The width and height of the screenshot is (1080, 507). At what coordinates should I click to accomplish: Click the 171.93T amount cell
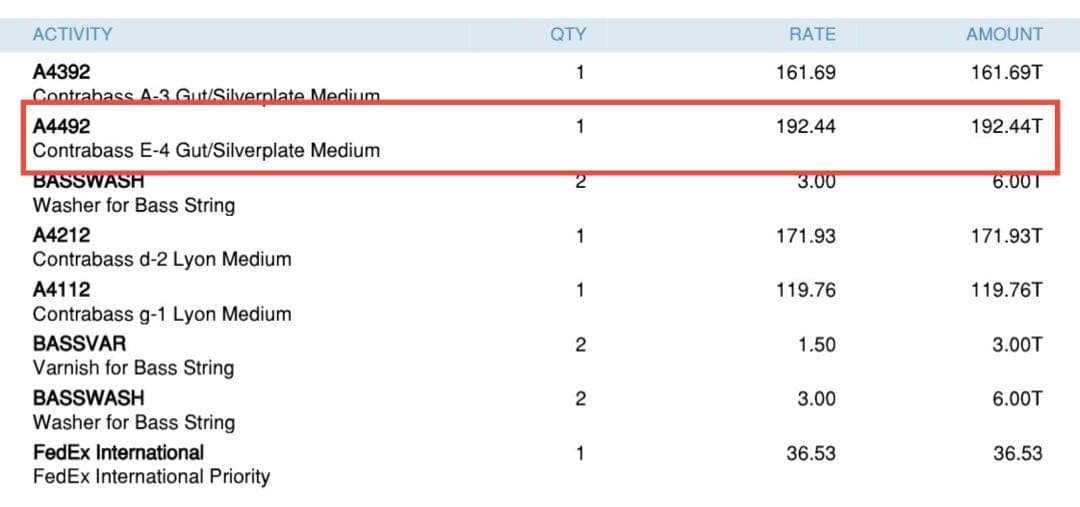pyautogui.click(x=1006, y=236)
